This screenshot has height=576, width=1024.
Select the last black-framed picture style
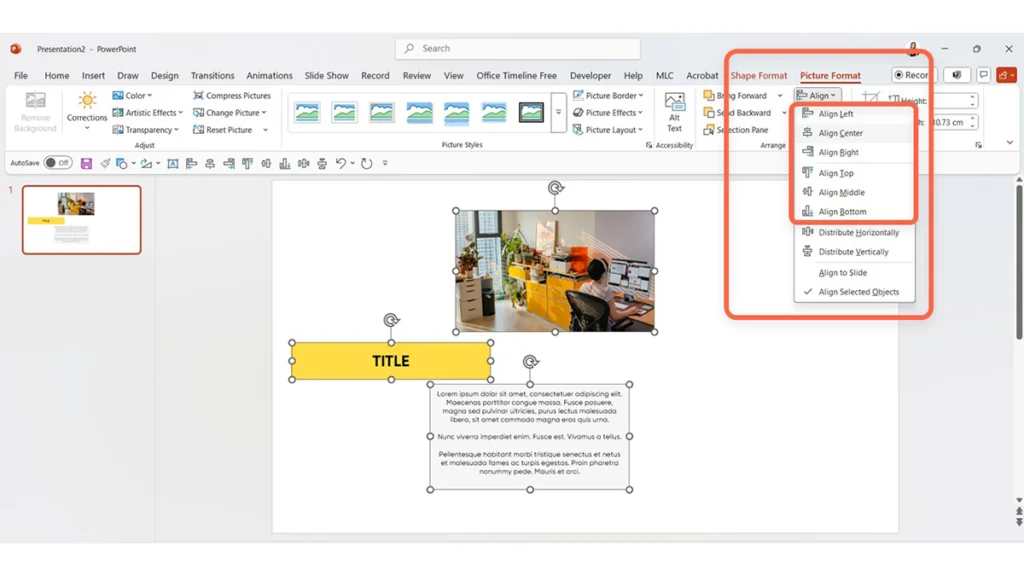[531, 112]
